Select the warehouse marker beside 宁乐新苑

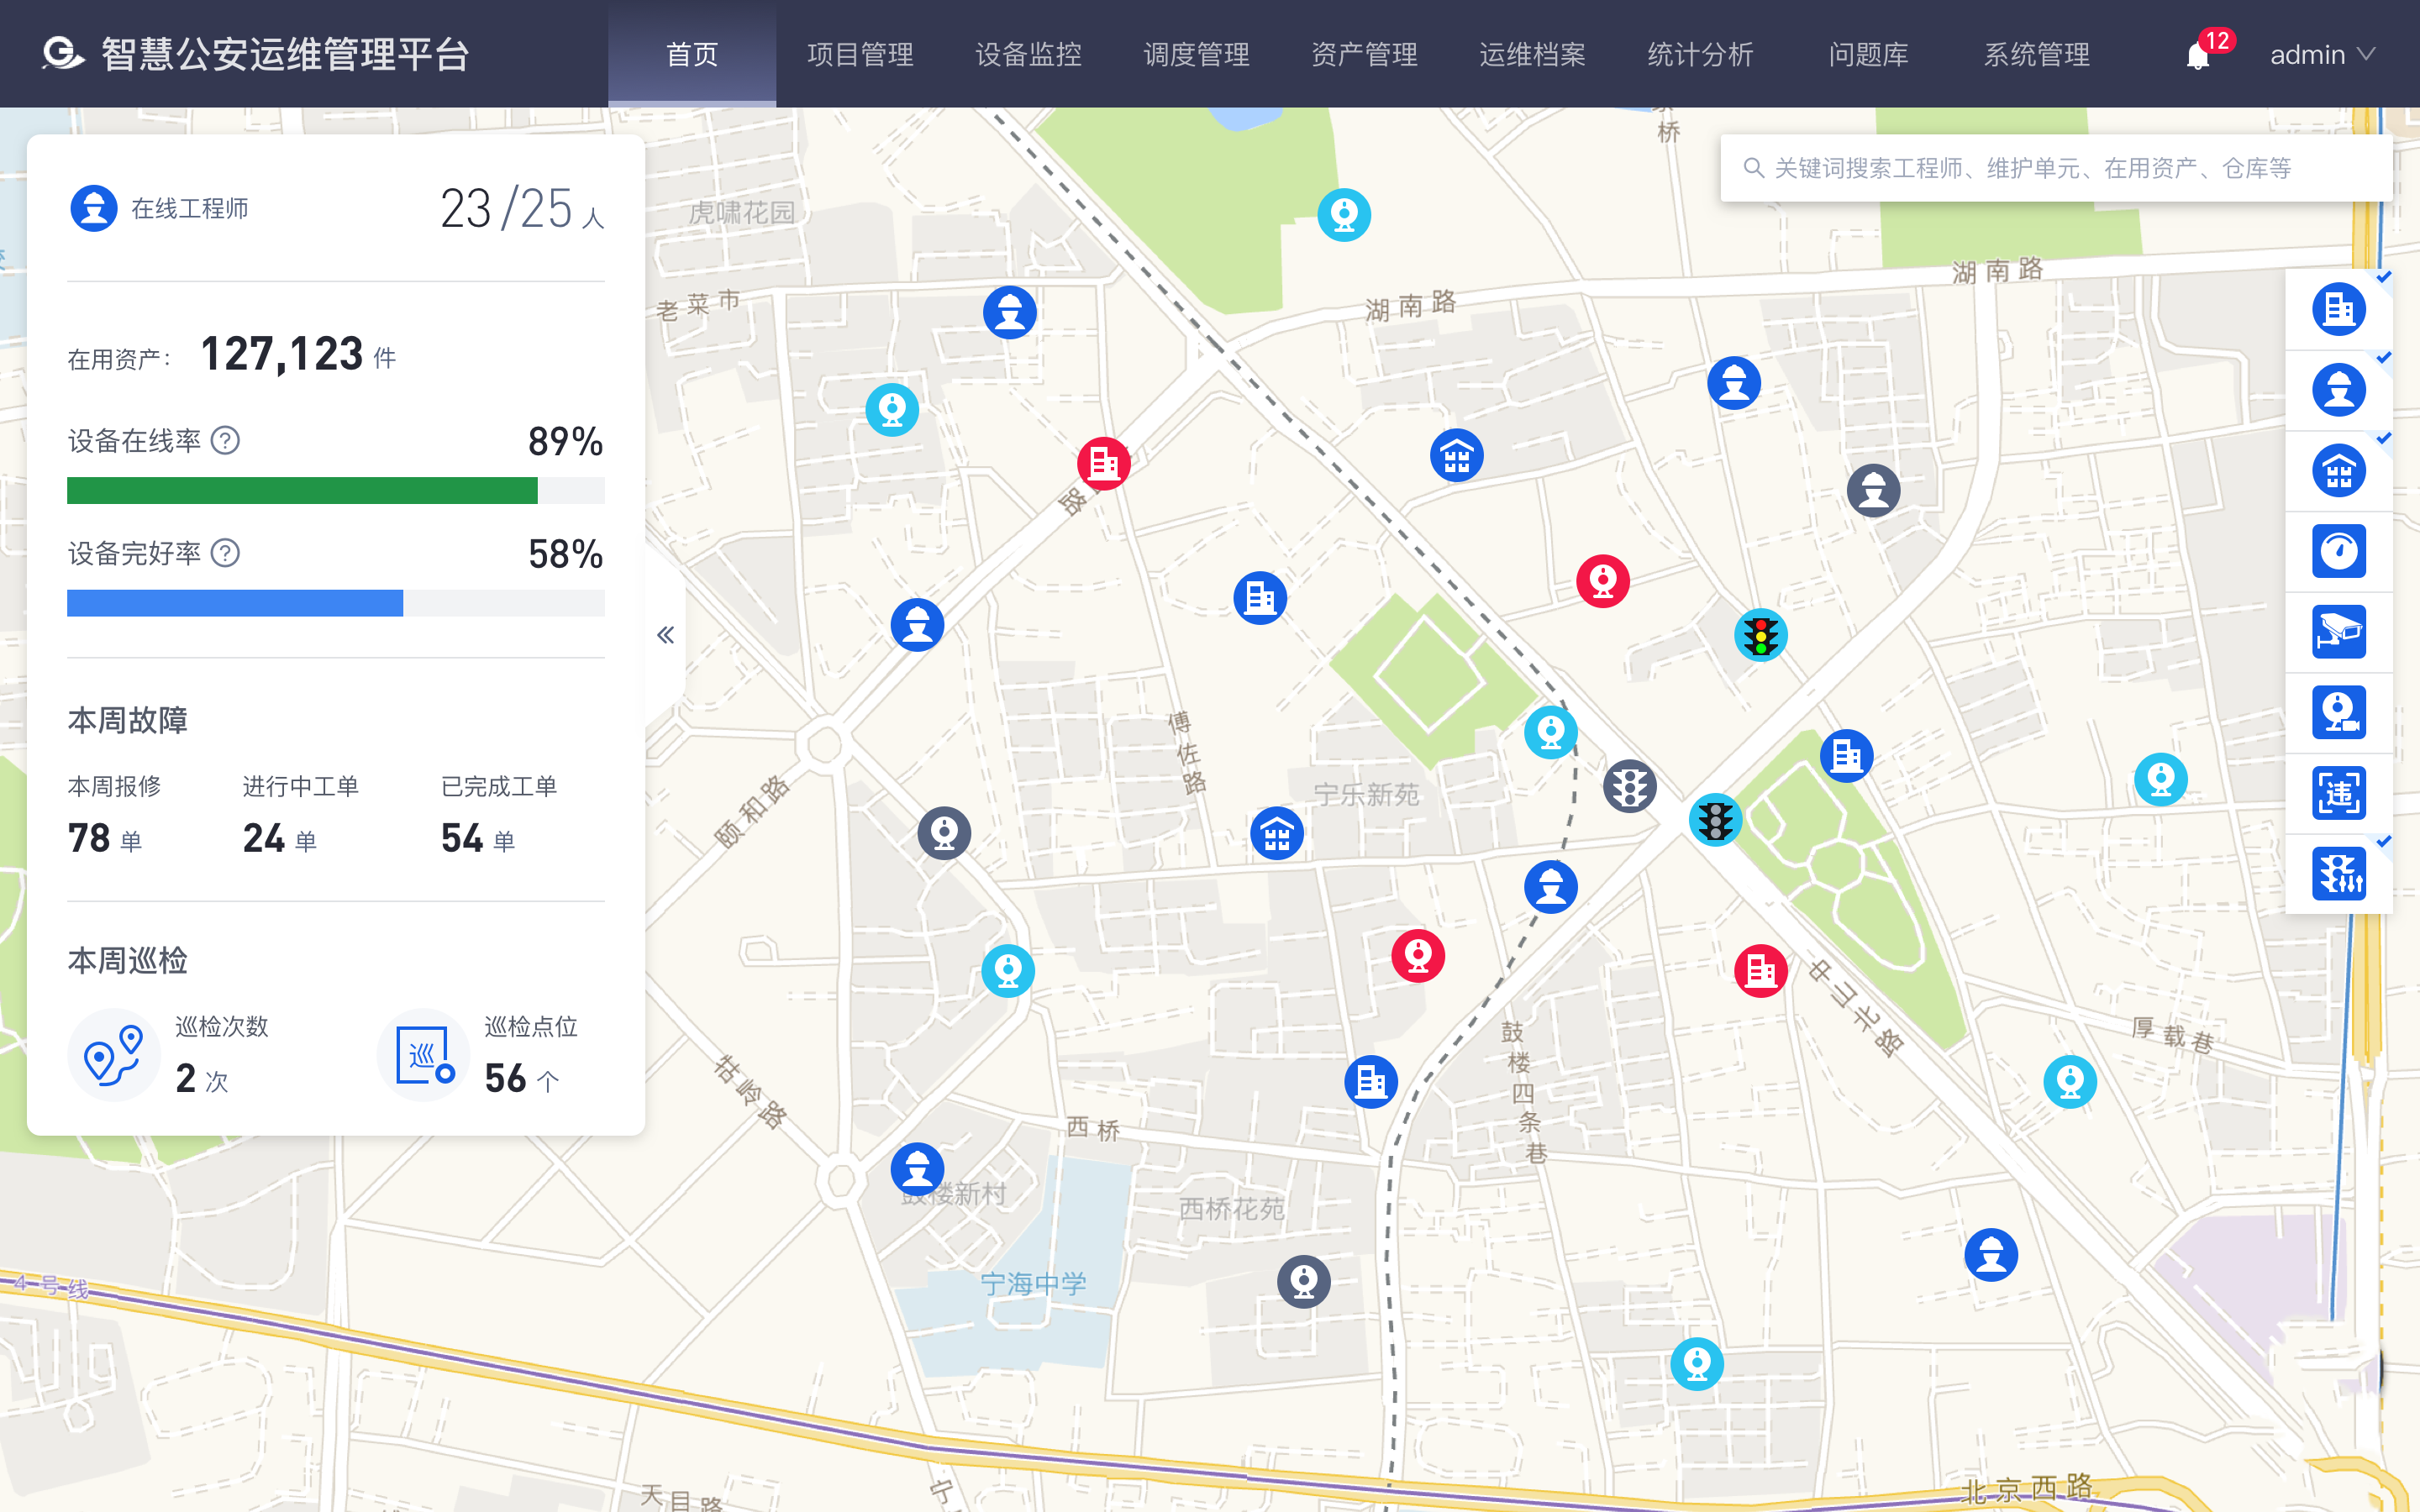click(1277, 833)
